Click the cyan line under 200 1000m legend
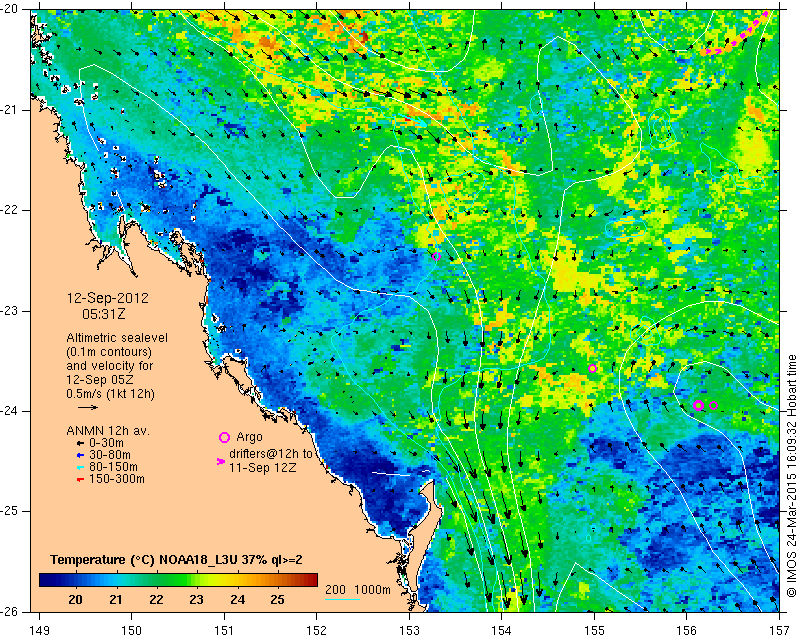The image size is (800, 640). pos(342,599)
